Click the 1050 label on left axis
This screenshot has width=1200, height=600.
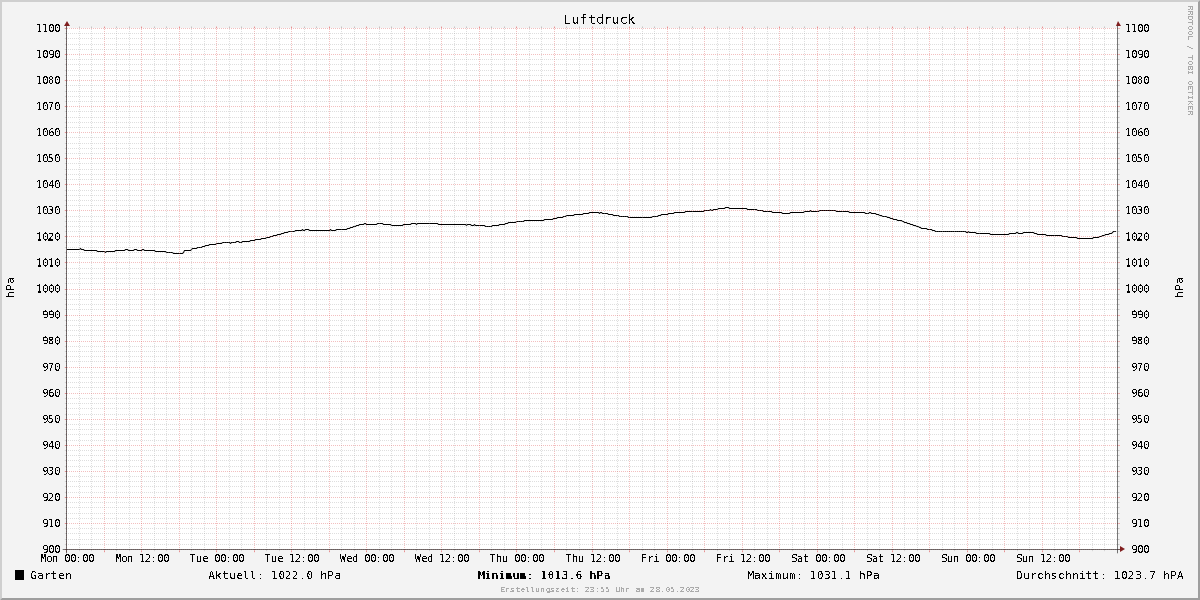coord(49,158)
